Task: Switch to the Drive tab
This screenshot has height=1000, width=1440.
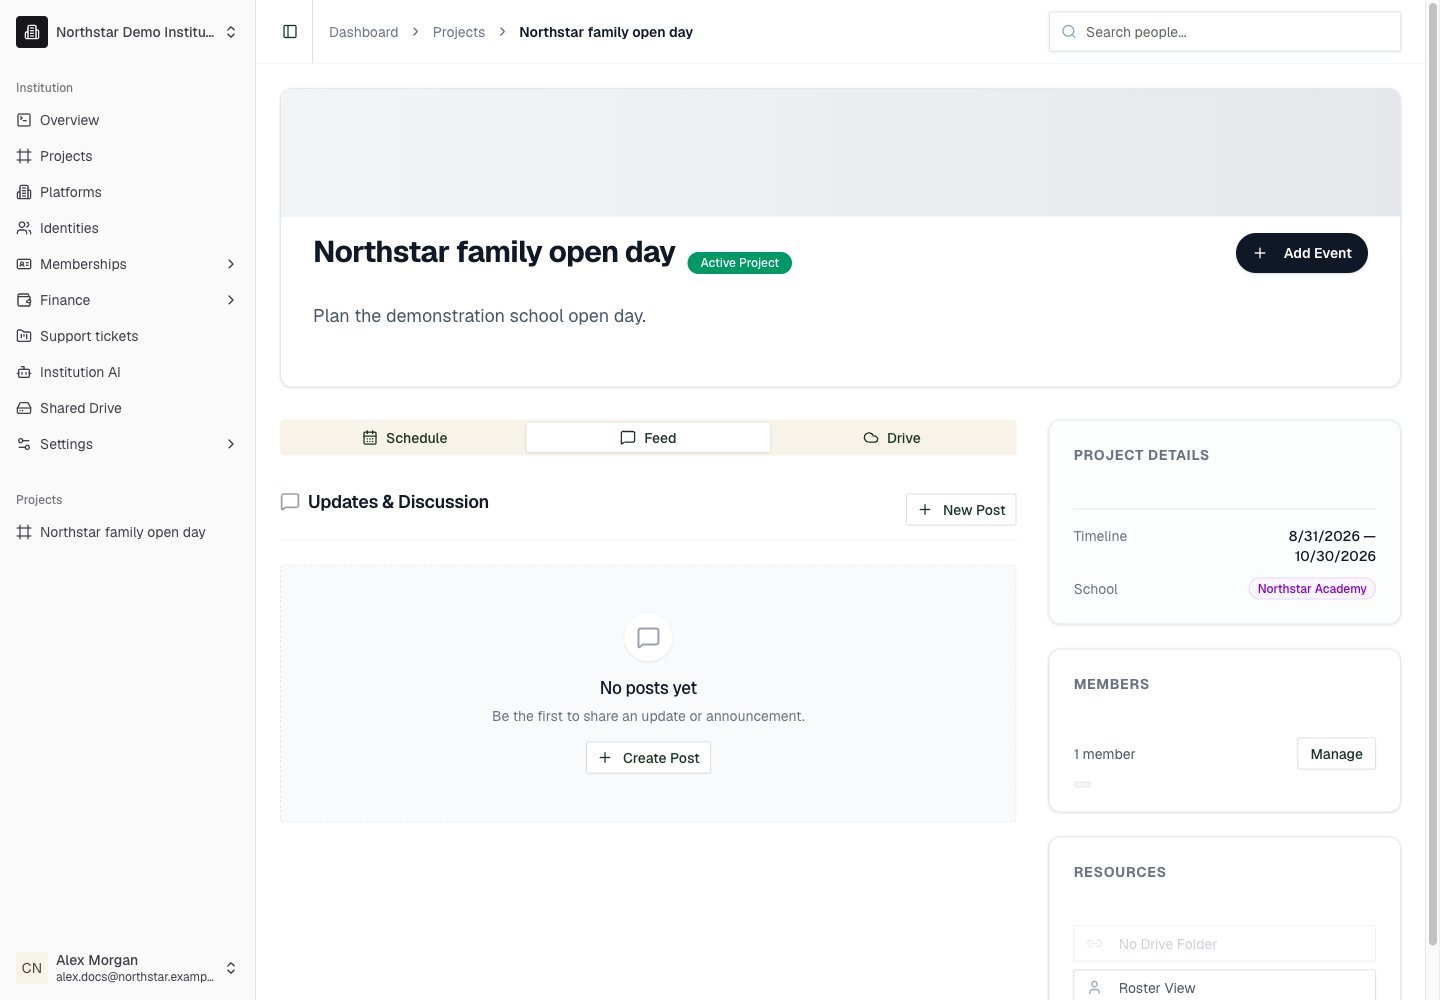Action: [x=892, y=438]
